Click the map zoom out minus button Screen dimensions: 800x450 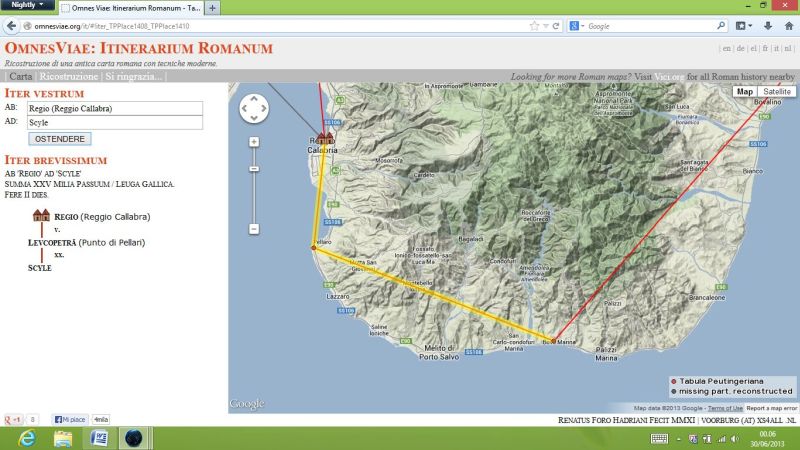pos(254,229)
